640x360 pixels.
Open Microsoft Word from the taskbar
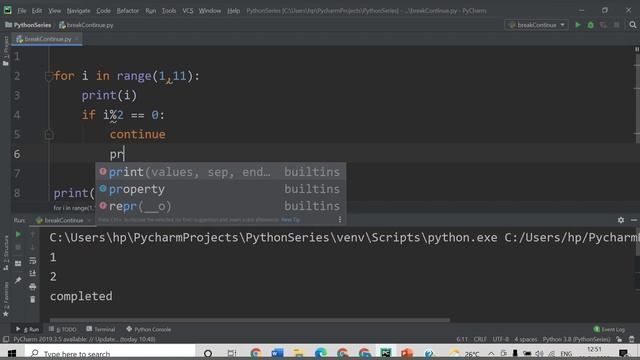pos(278,353)
